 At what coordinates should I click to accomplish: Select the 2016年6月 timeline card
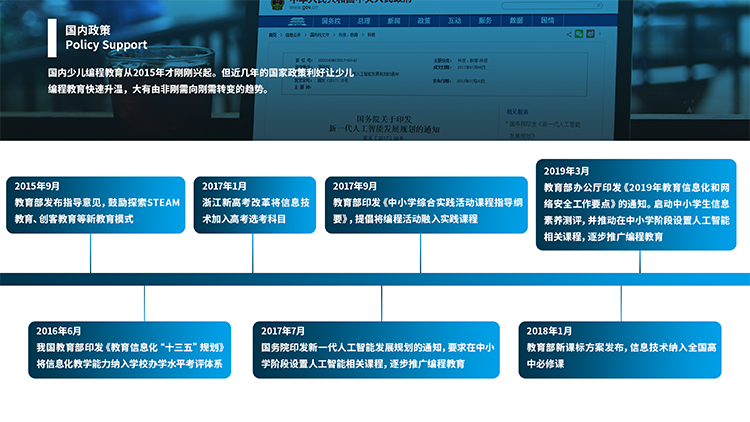[130, 350]
